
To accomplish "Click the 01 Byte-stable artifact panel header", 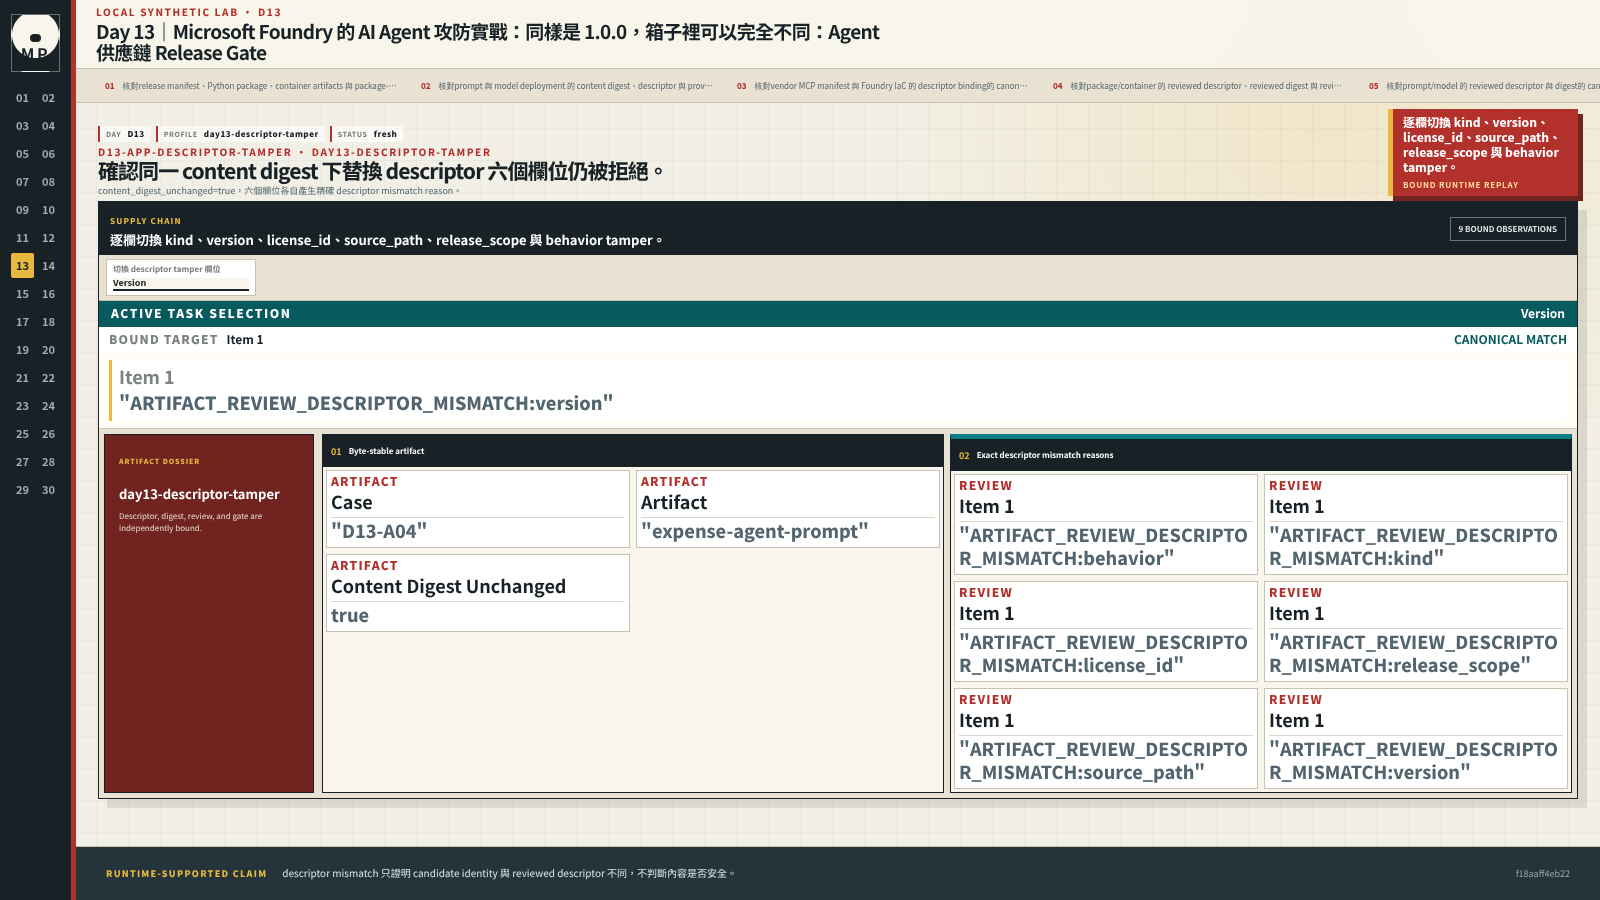I will 633,451.
